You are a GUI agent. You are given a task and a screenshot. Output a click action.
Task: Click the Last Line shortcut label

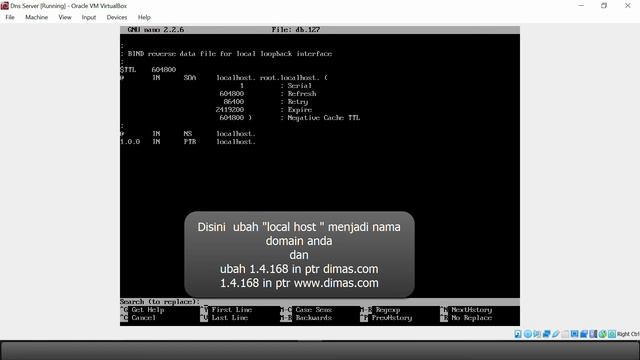(x=229, y=318)
